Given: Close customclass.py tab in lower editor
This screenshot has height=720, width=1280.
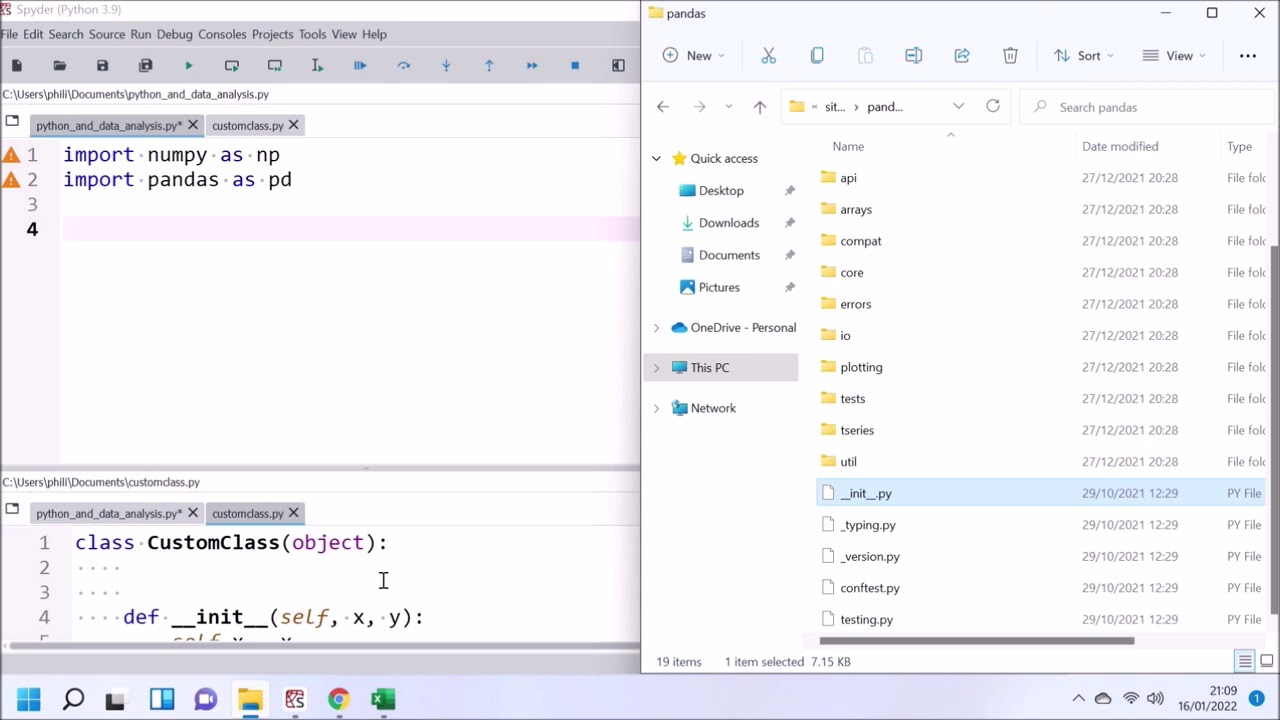Looking at the screenshot, I should (x=294, y=513).
